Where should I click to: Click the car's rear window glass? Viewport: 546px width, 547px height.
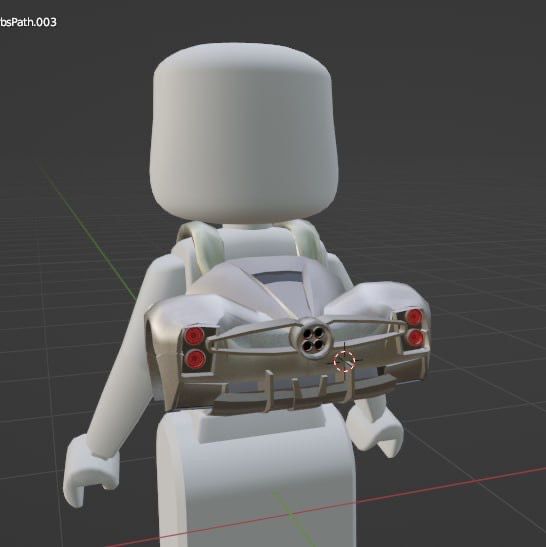[x=278, y=277]
